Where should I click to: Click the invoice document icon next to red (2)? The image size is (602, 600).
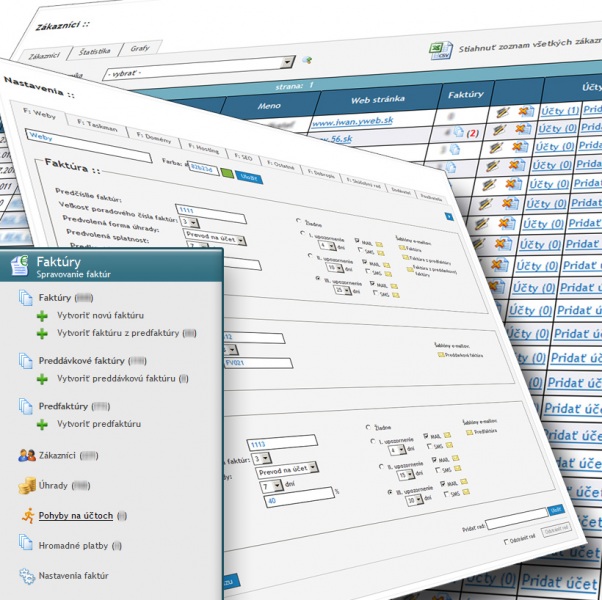point(458,132)
